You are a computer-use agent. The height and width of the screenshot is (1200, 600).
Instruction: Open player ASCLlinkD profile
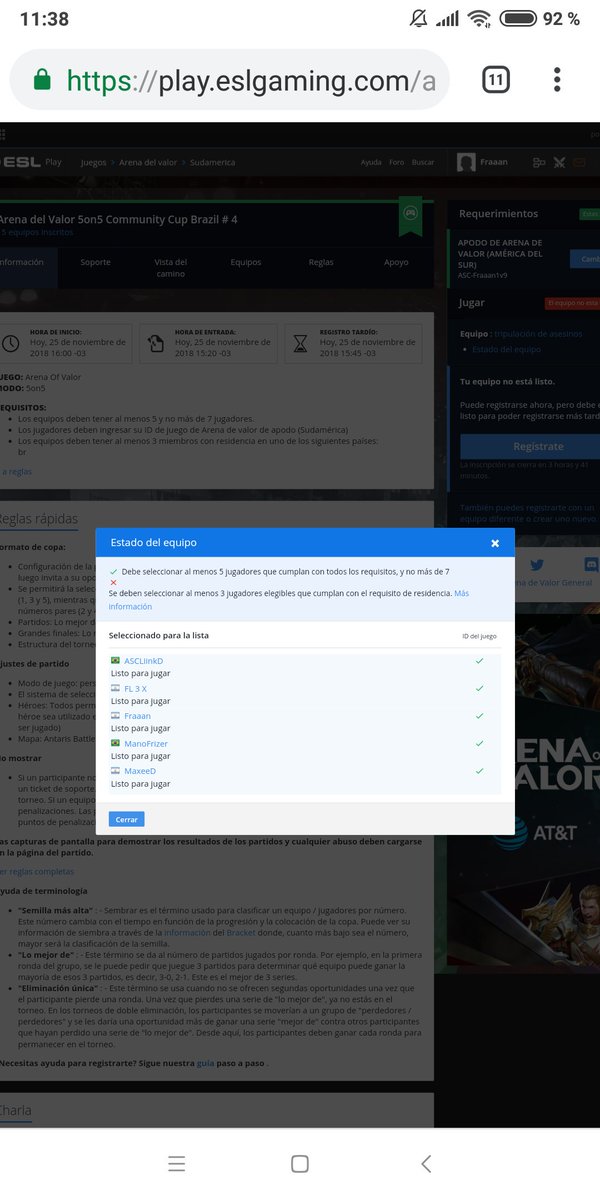[143, 661]
